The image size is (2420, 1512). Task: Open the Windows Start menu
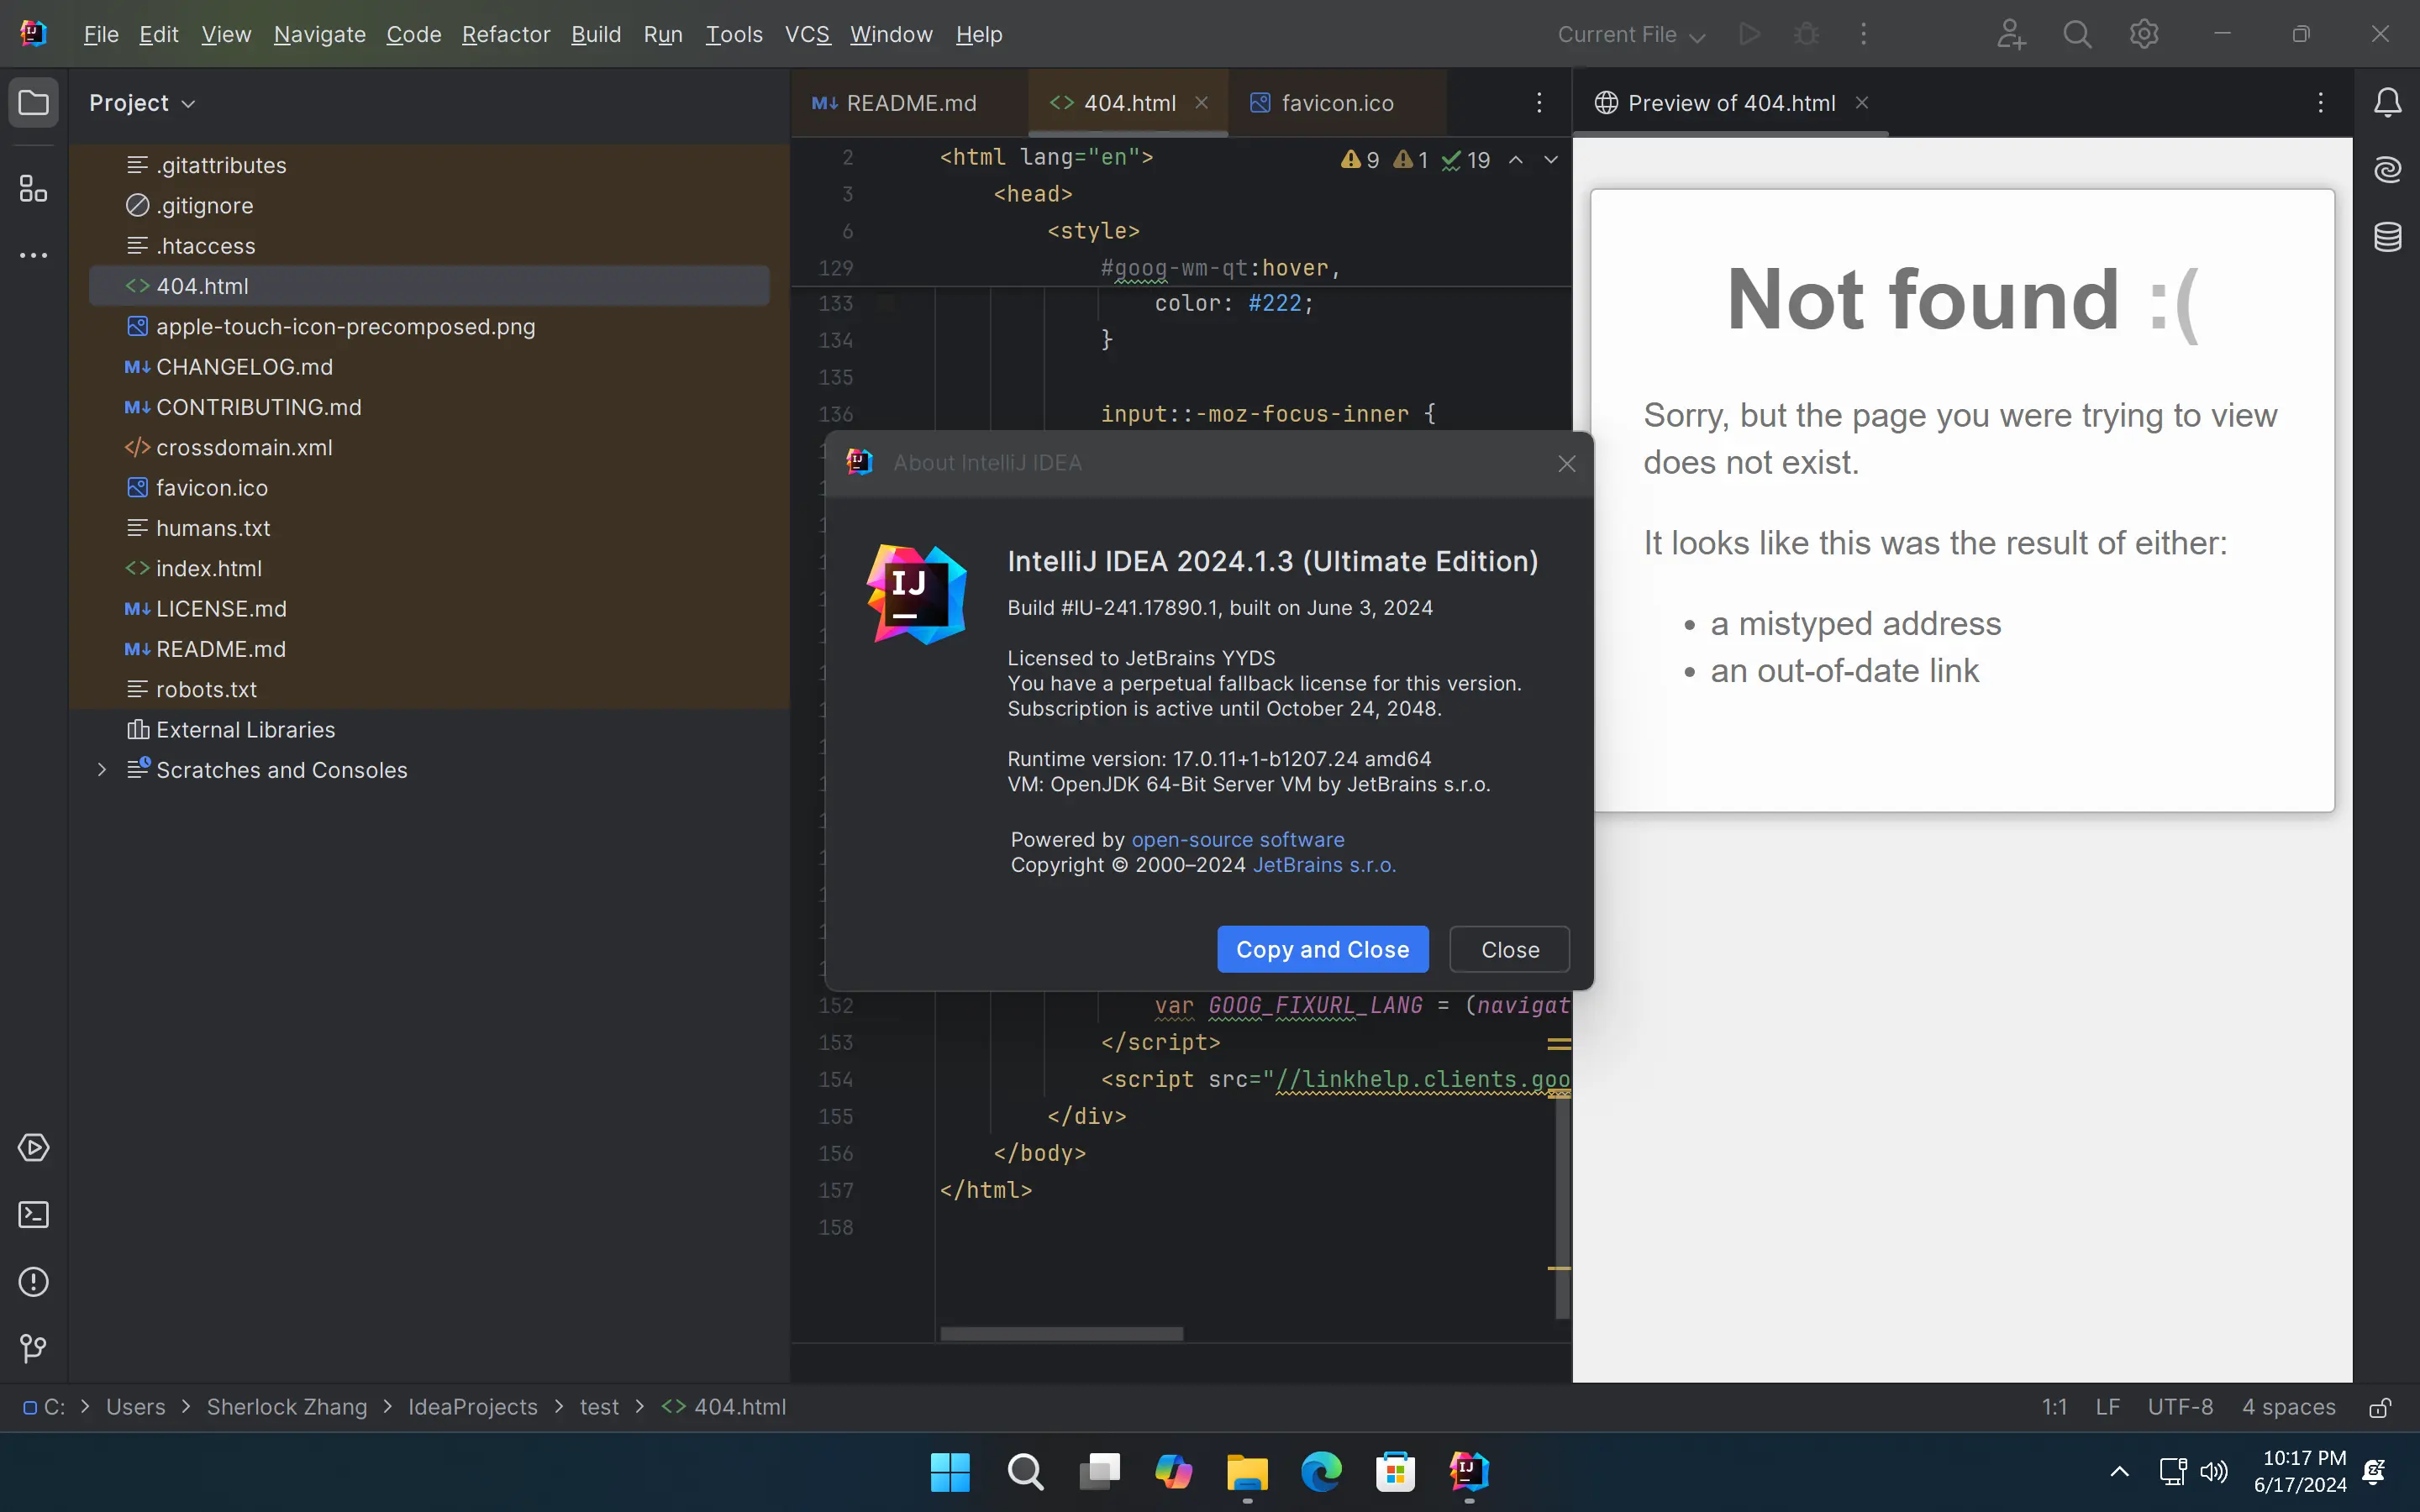pos(949,1472)
